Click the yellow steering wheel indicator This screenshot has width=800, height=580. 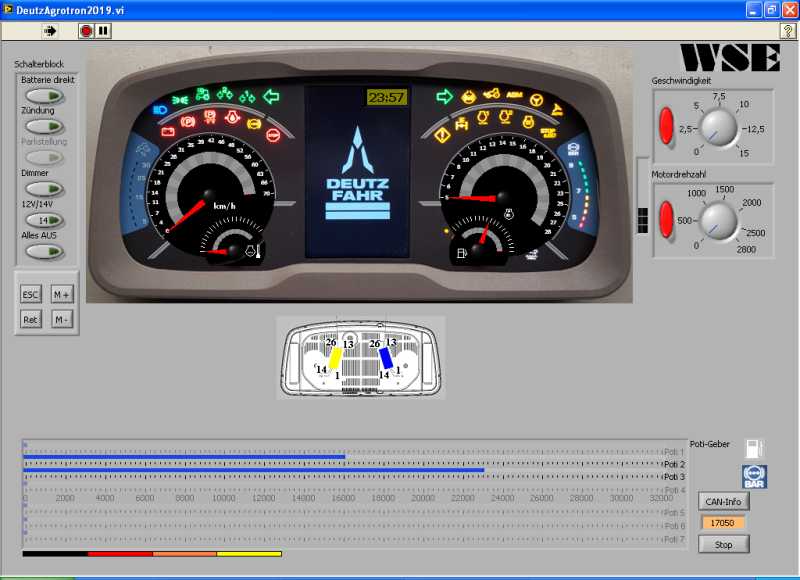536,100
